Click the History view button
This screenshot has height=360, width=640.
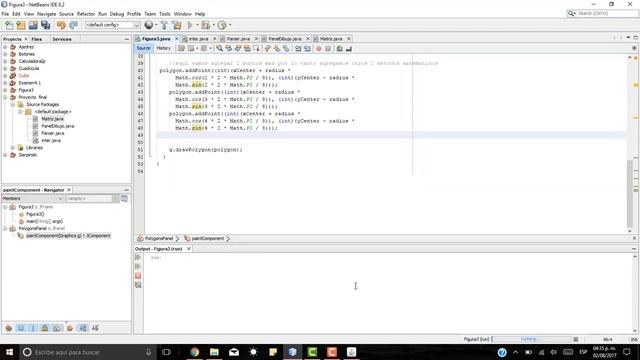[x=163, y=48]
